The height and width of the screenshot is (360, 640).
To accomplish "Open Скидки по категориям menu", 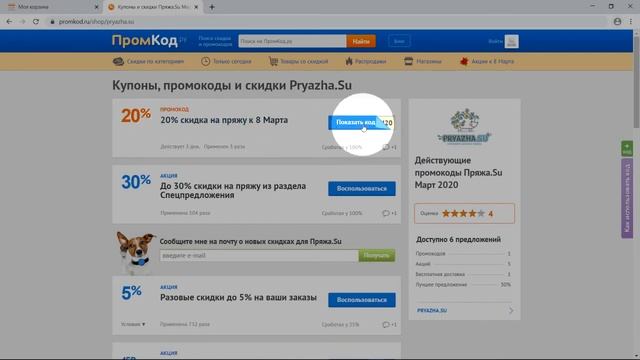I will (x=155, y=62).
